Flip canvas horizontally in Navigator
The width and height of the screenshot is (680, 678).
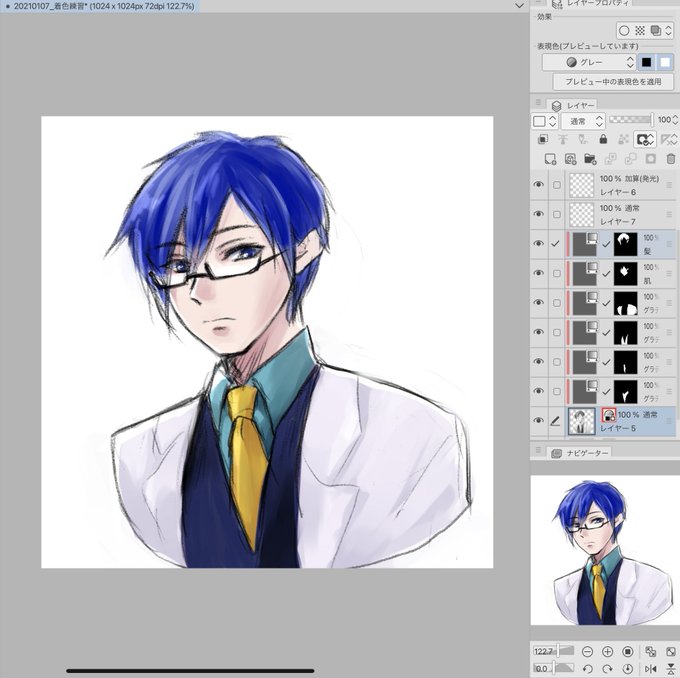[x=651, y=668]
